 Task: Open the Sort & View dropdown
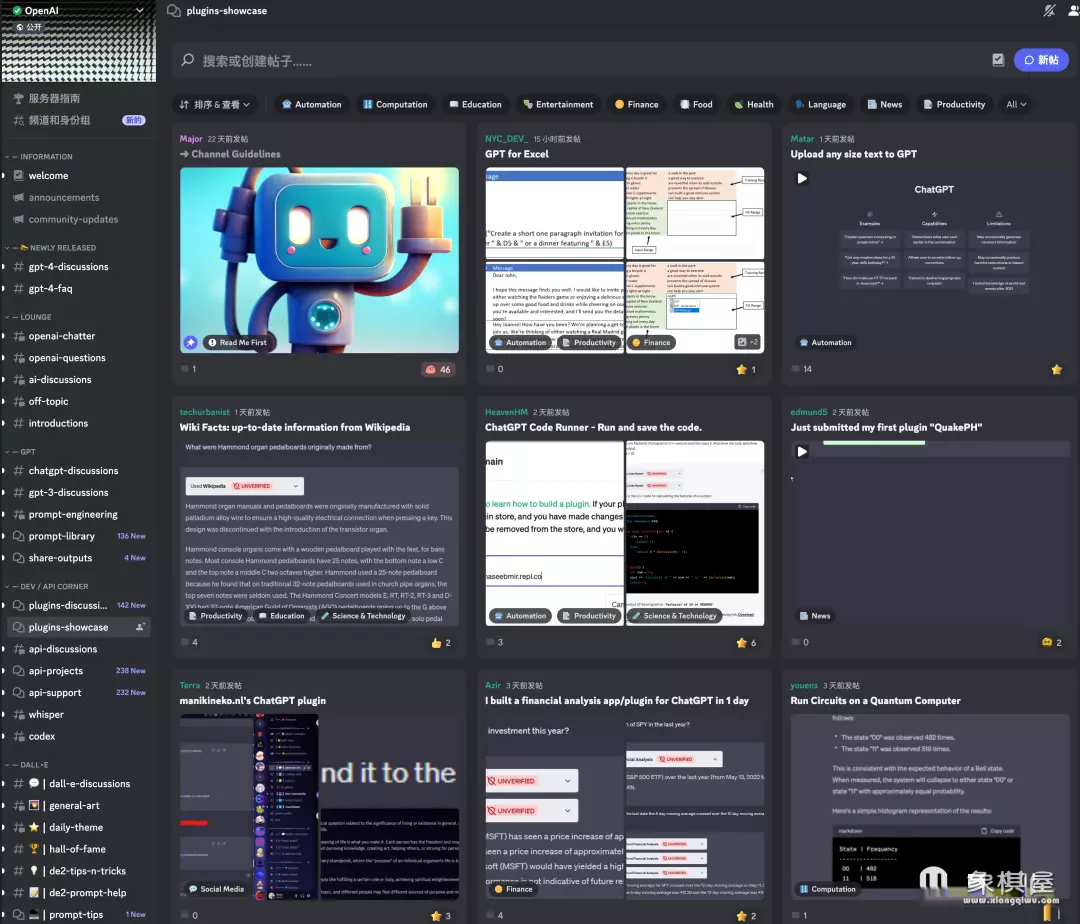[215, 104]
